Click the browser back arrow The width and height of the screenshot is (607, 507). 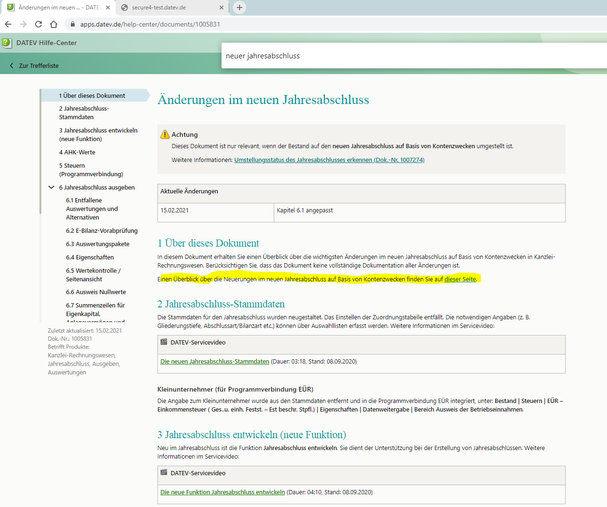point(9,23)
